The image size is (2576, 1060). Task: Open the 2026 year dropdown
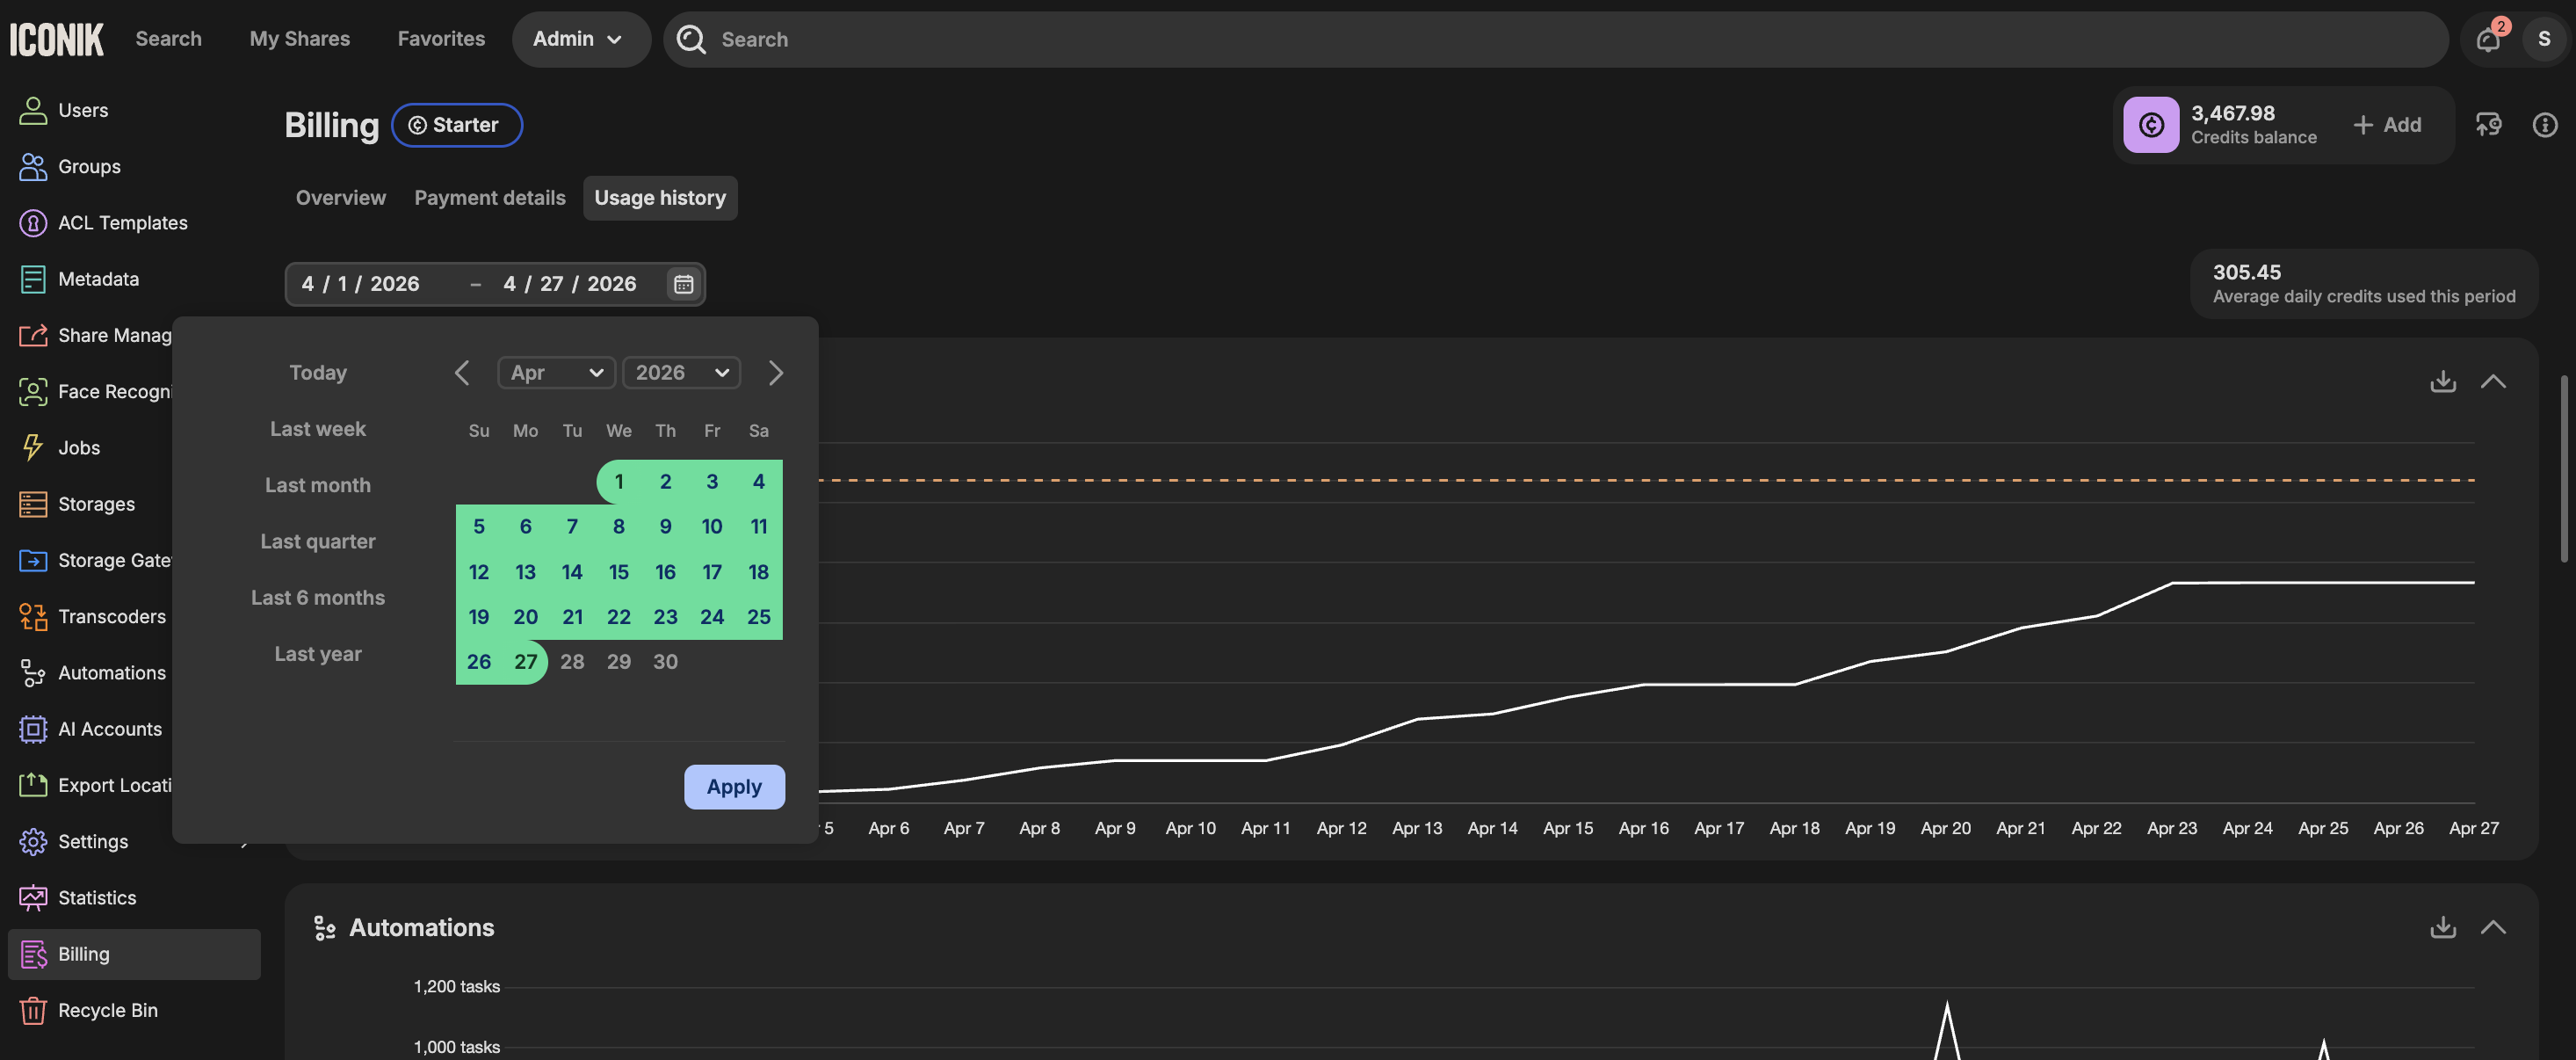point(681,373)
